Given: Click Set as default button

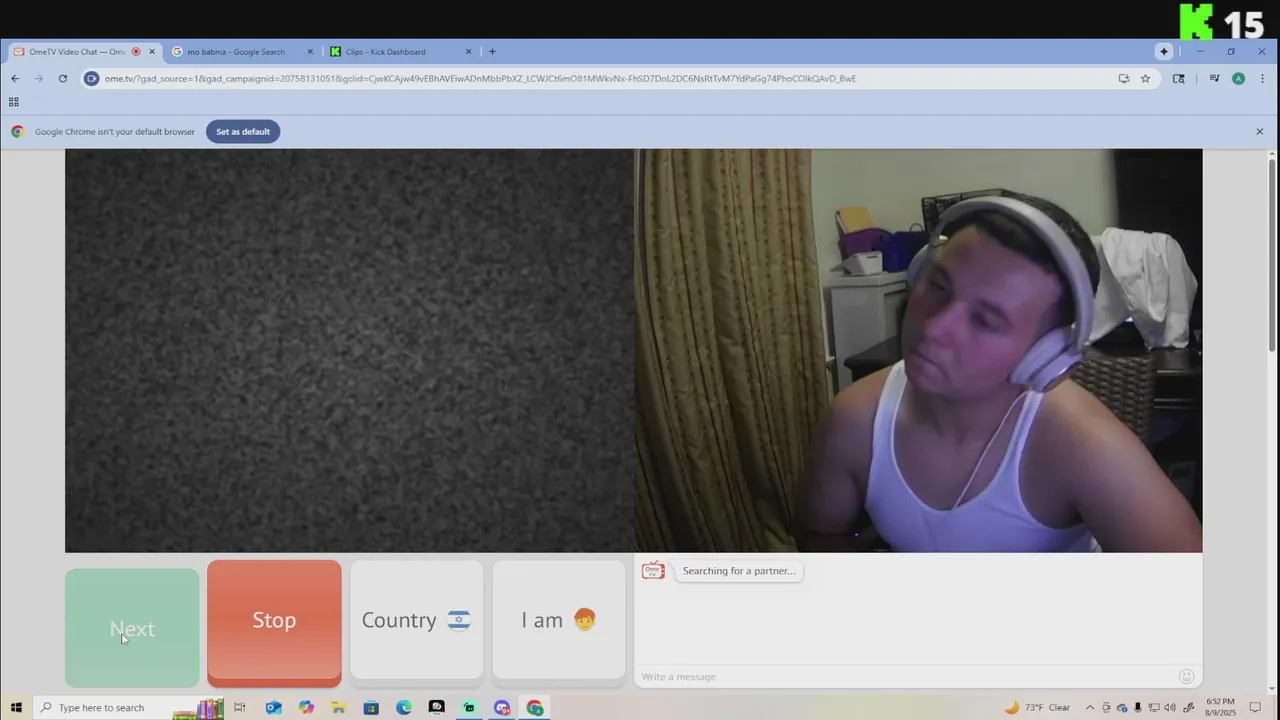Looking at the screenshot, I should (x=243, y=131).
